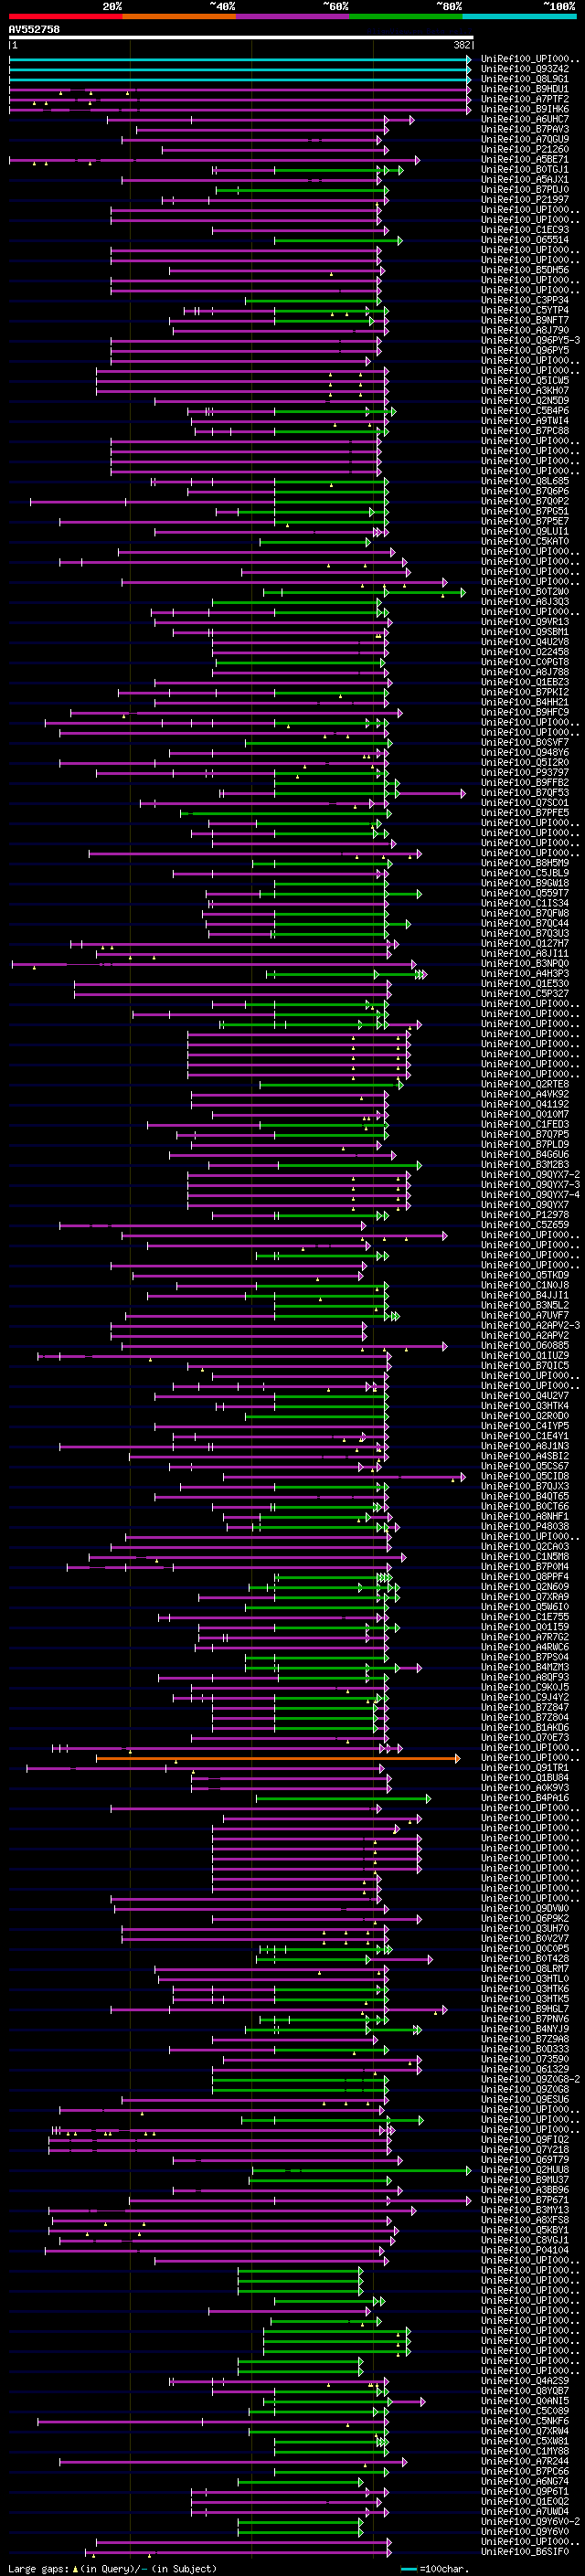This screenshot has height=2576, width=585.
Task: Select the UniRef100_B7QF53 label
Action: click(x=525, y=792)
